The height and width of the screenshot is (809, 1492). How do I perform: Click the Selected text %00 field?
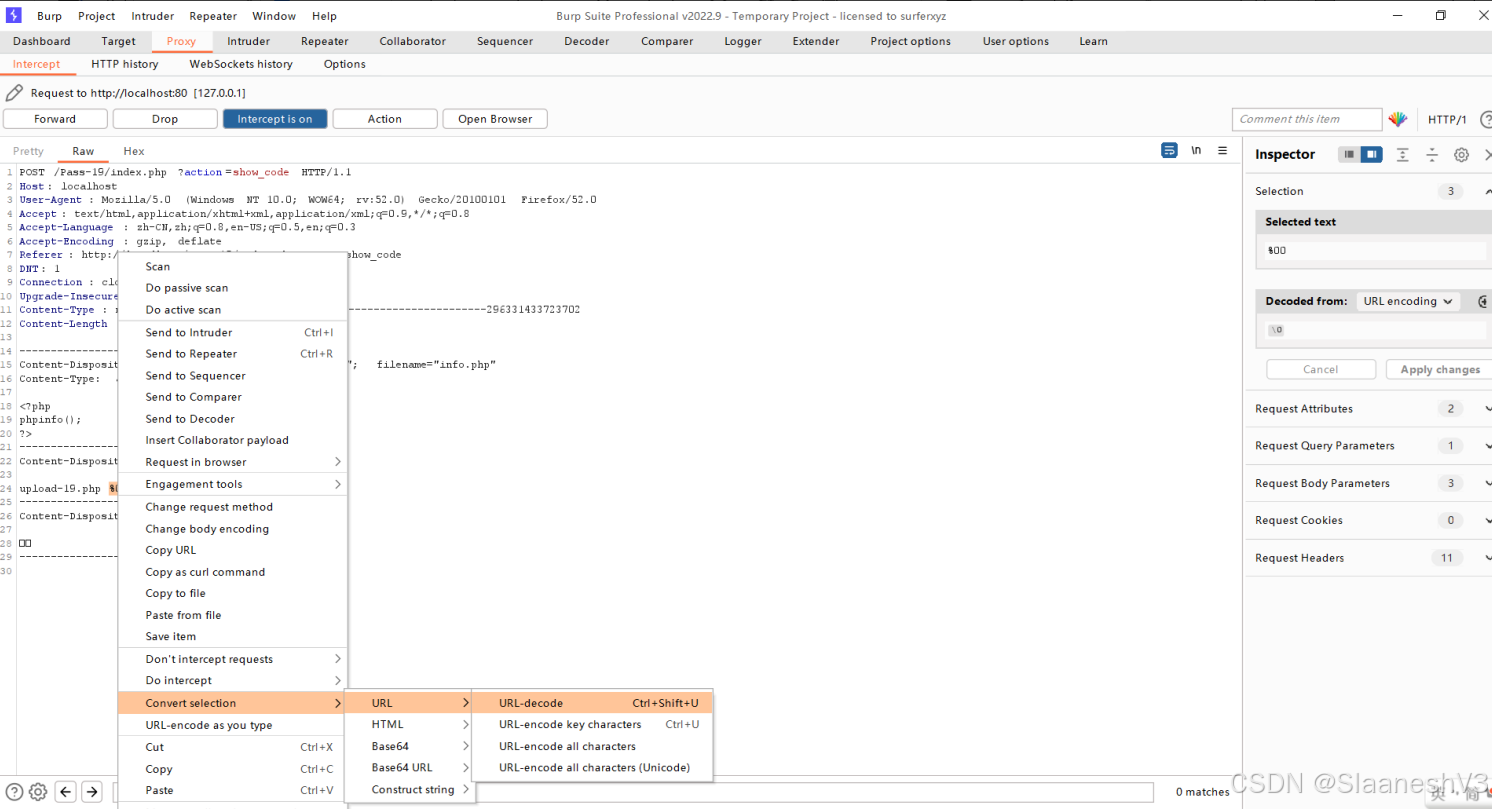point(1376,251)
